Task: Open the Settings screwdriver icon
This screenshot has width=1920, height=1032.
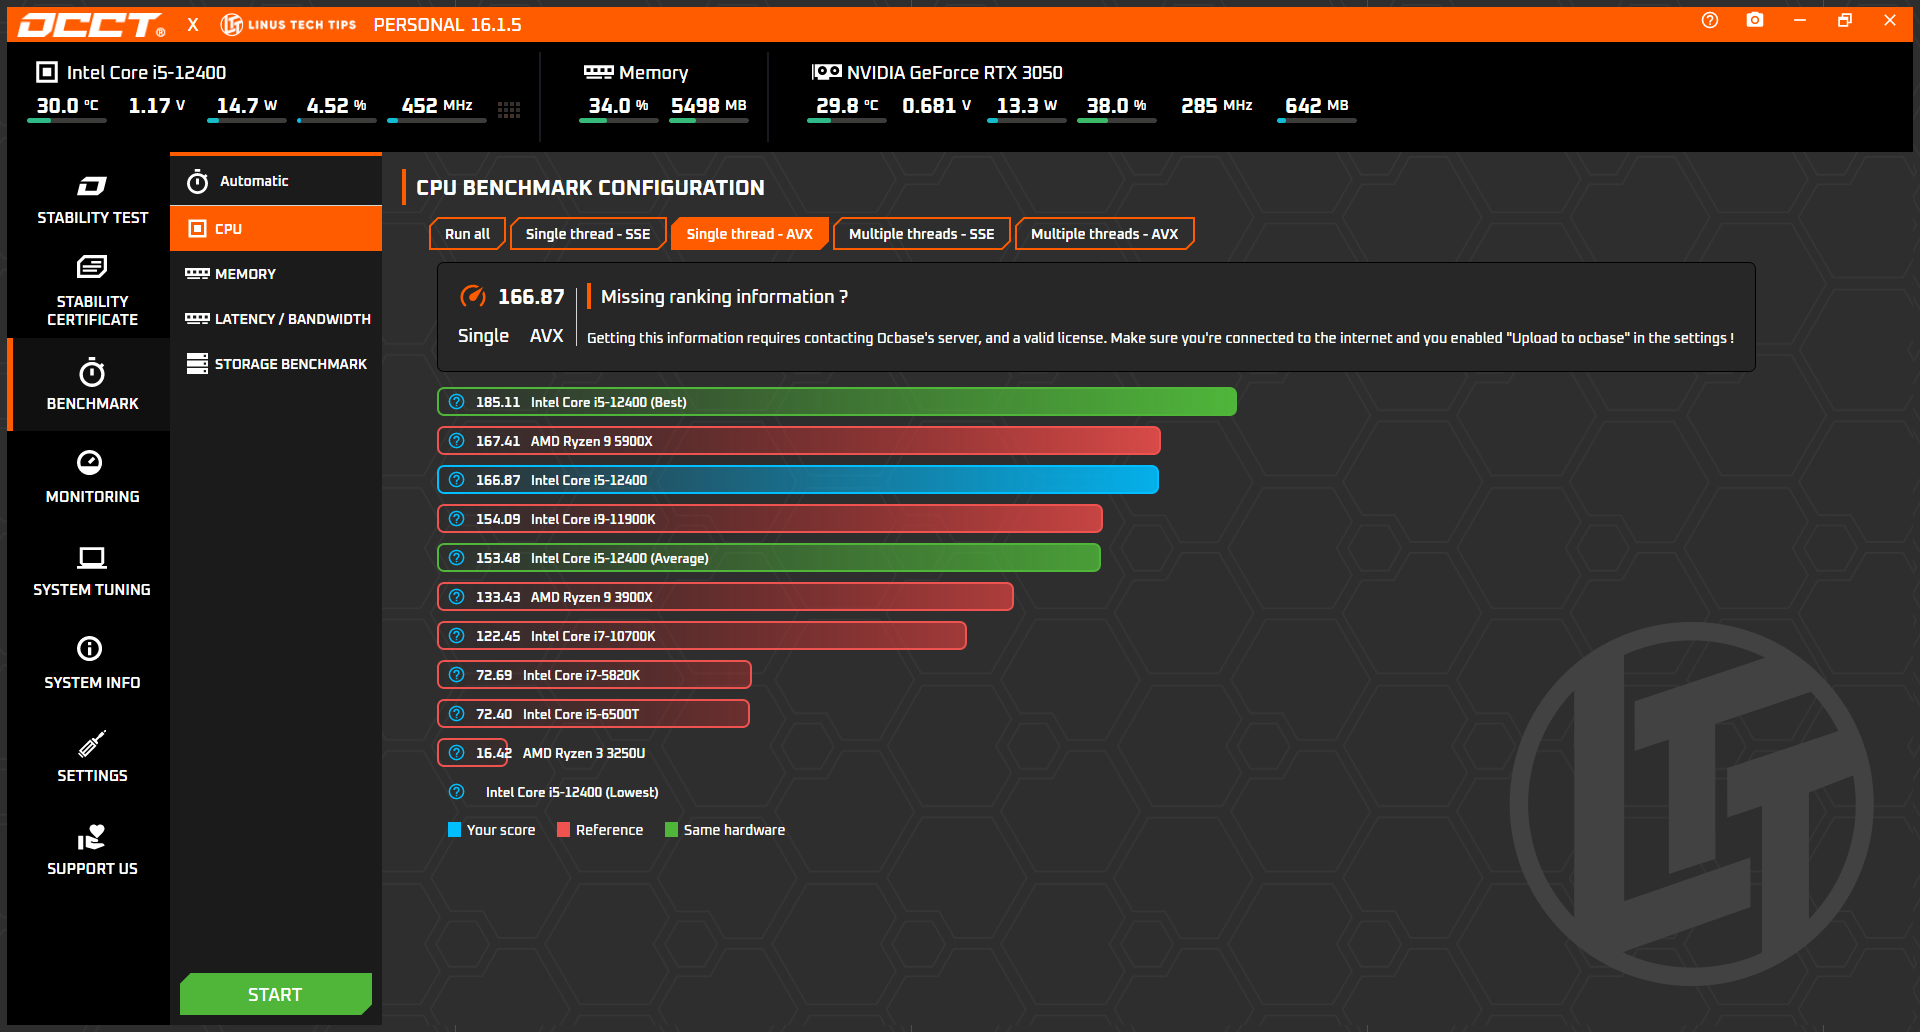Action: click(x=92, y=743)
